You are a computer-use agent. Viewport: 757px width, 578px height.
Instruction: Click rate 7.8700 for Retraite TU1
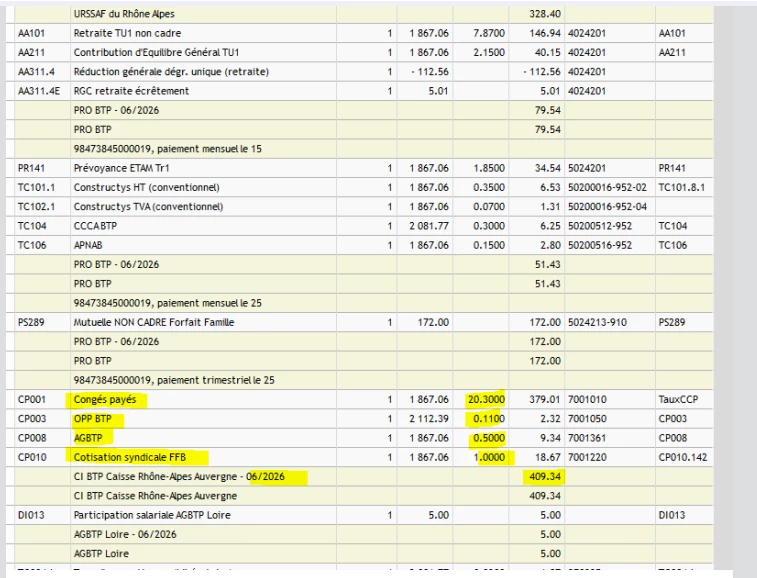489,33
